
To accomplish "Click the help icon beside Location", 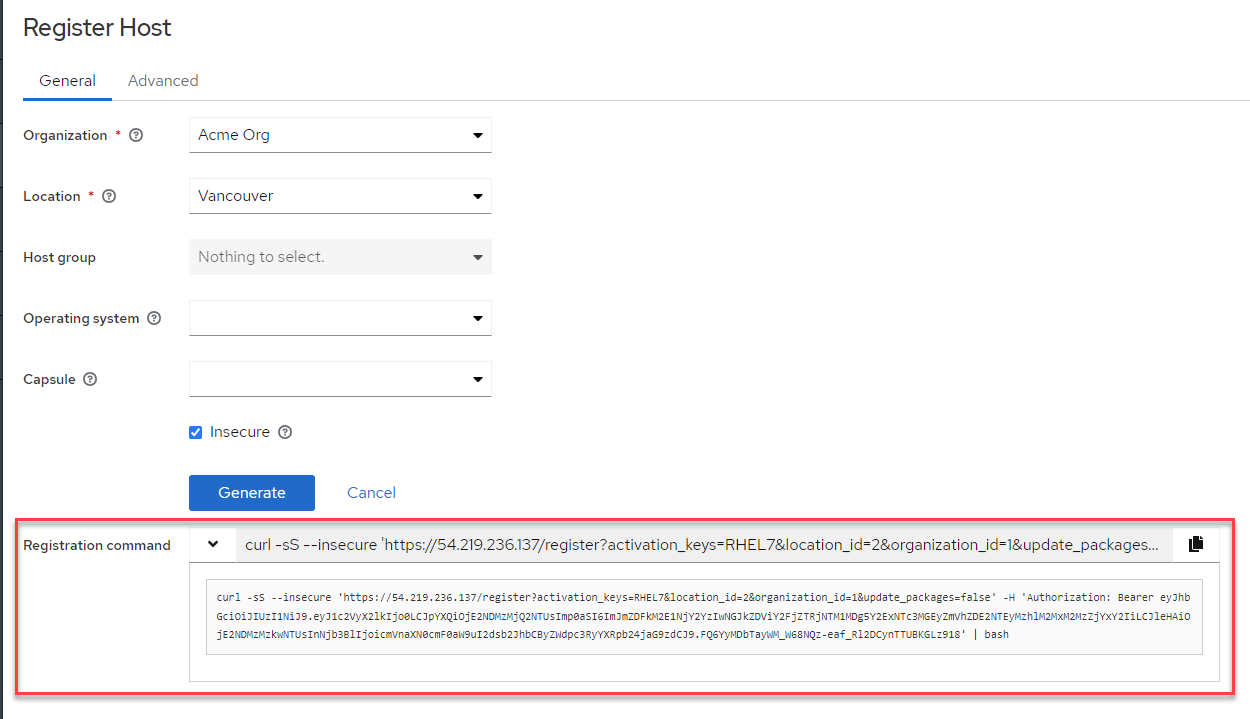I will pos(110,197).
